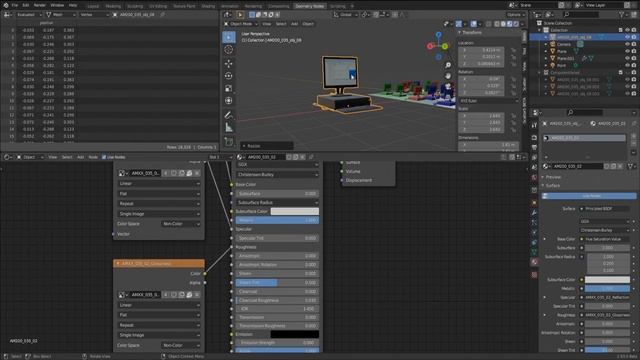This screenshot has height=360, width=640.
Task: Click the zoom magnifier icon in viewport
Action: [x=448, y=65]
